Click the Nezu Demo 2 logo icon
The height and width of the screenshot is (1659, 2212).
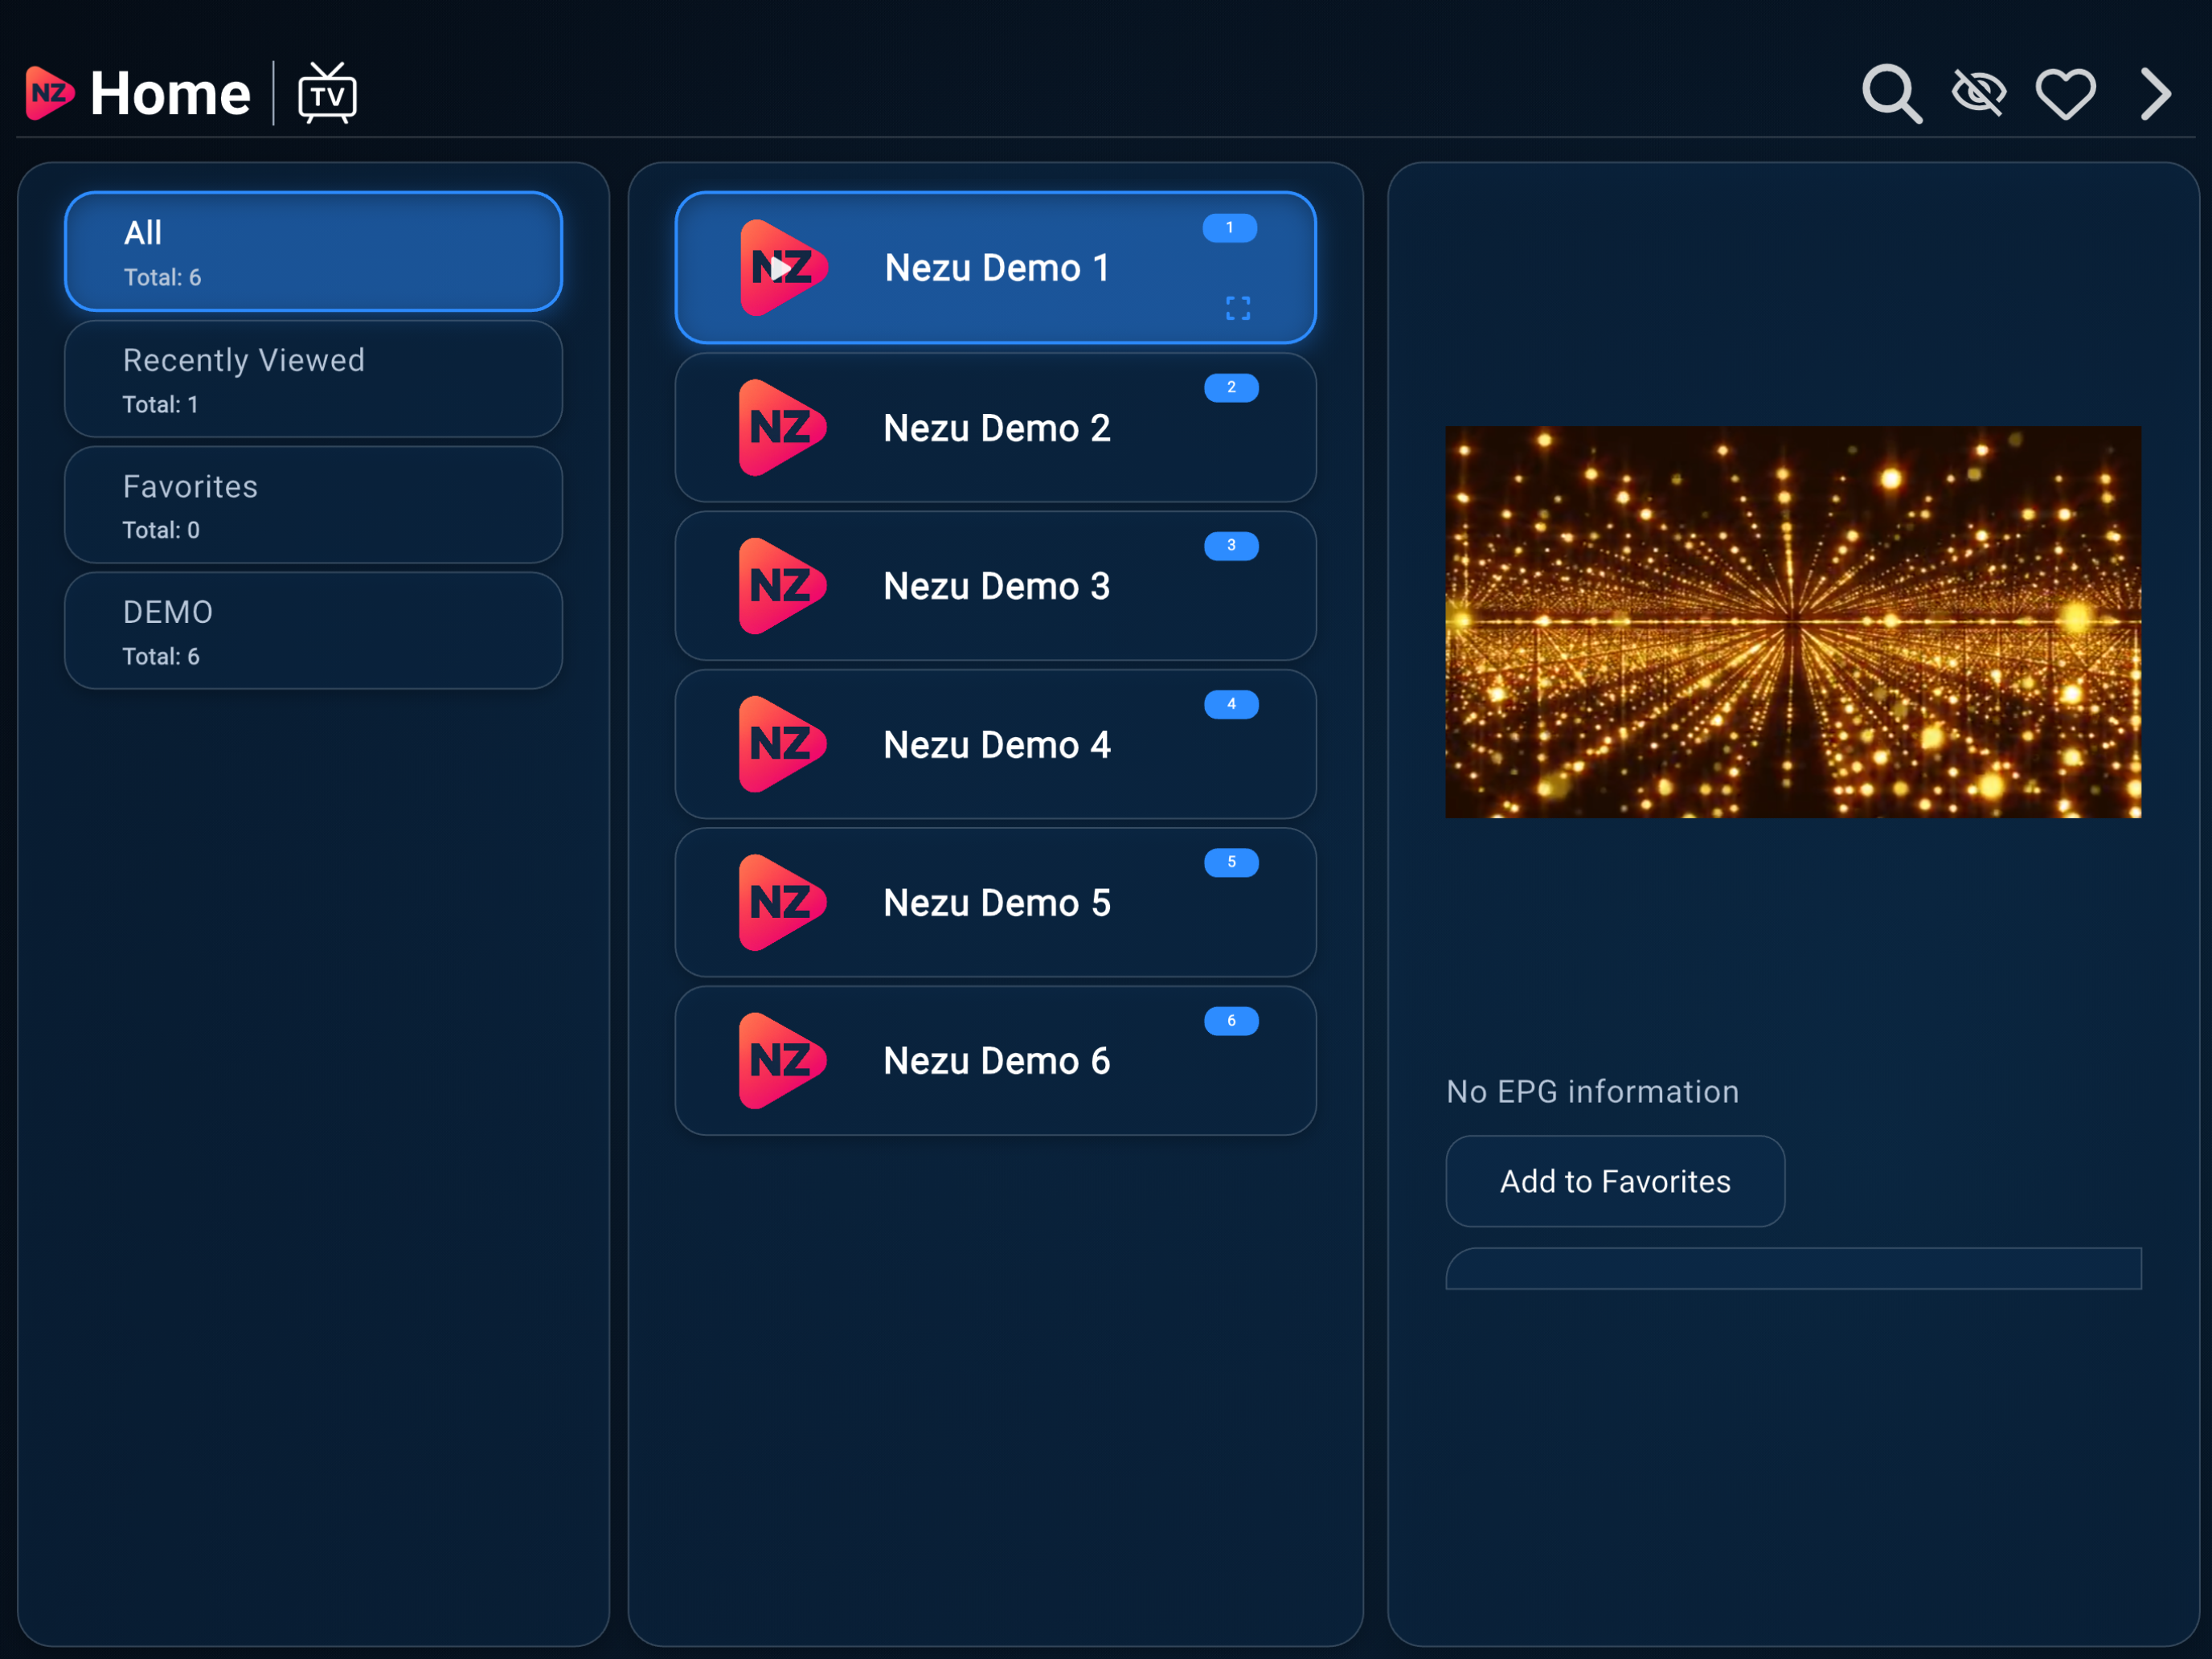[783, 428]
